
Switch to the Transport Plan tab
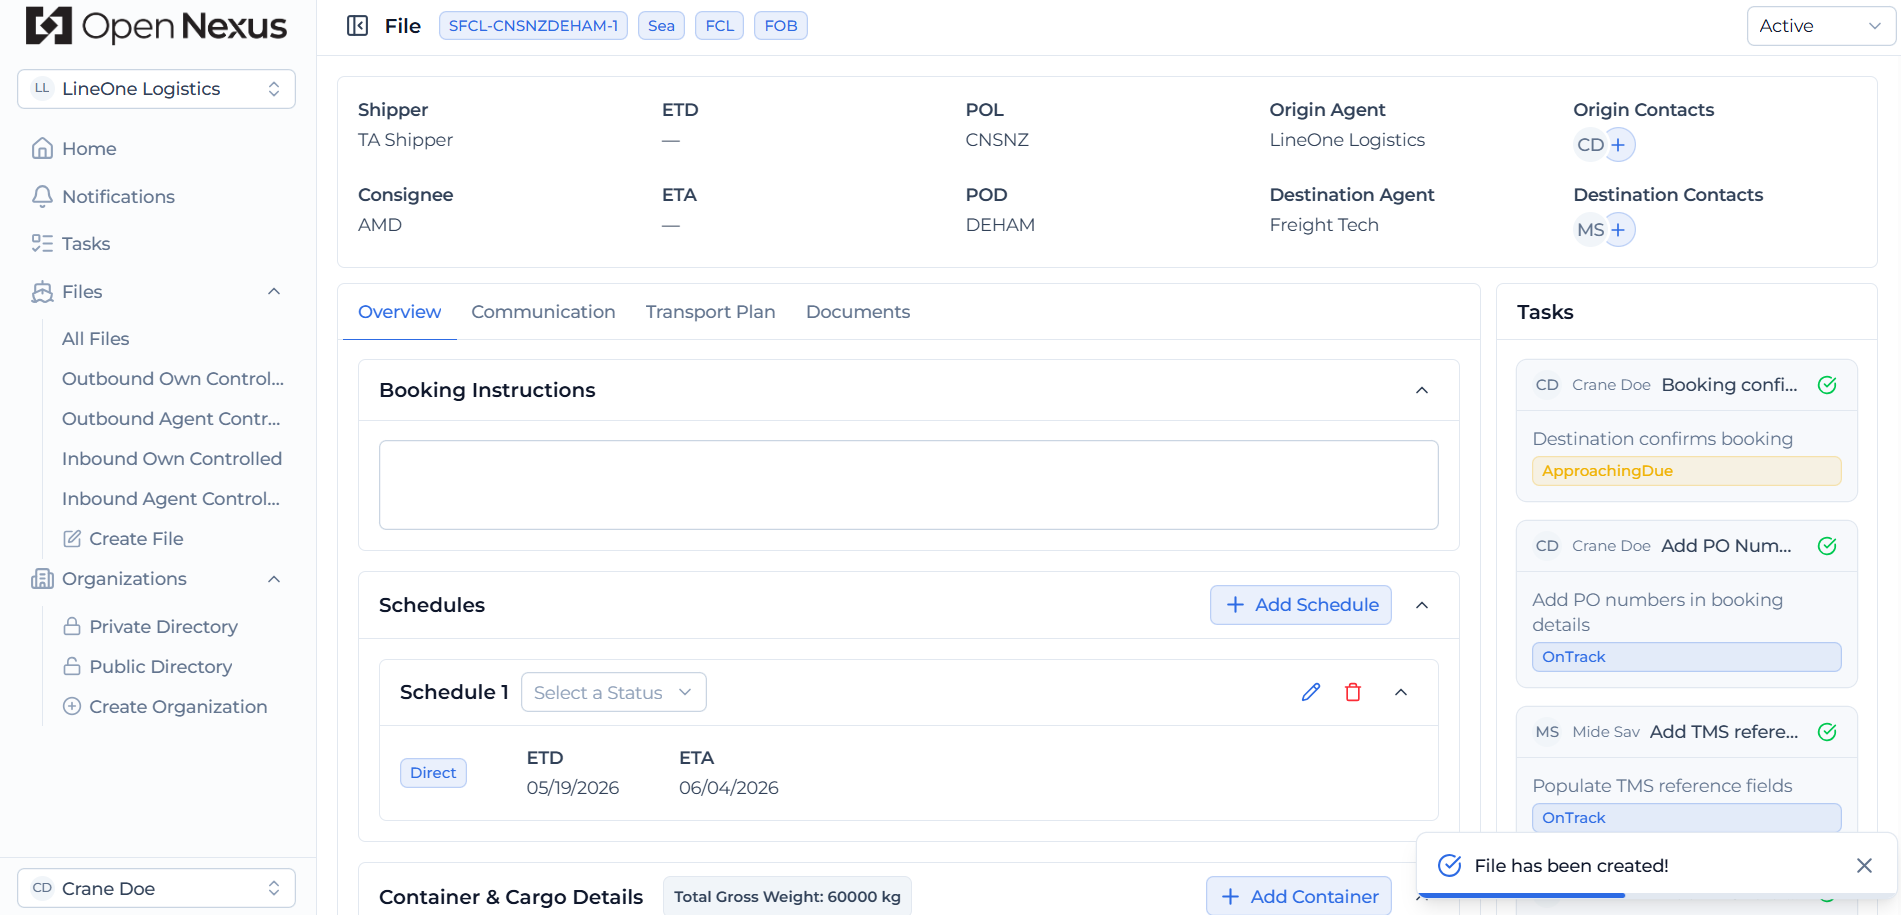[710, 312]
